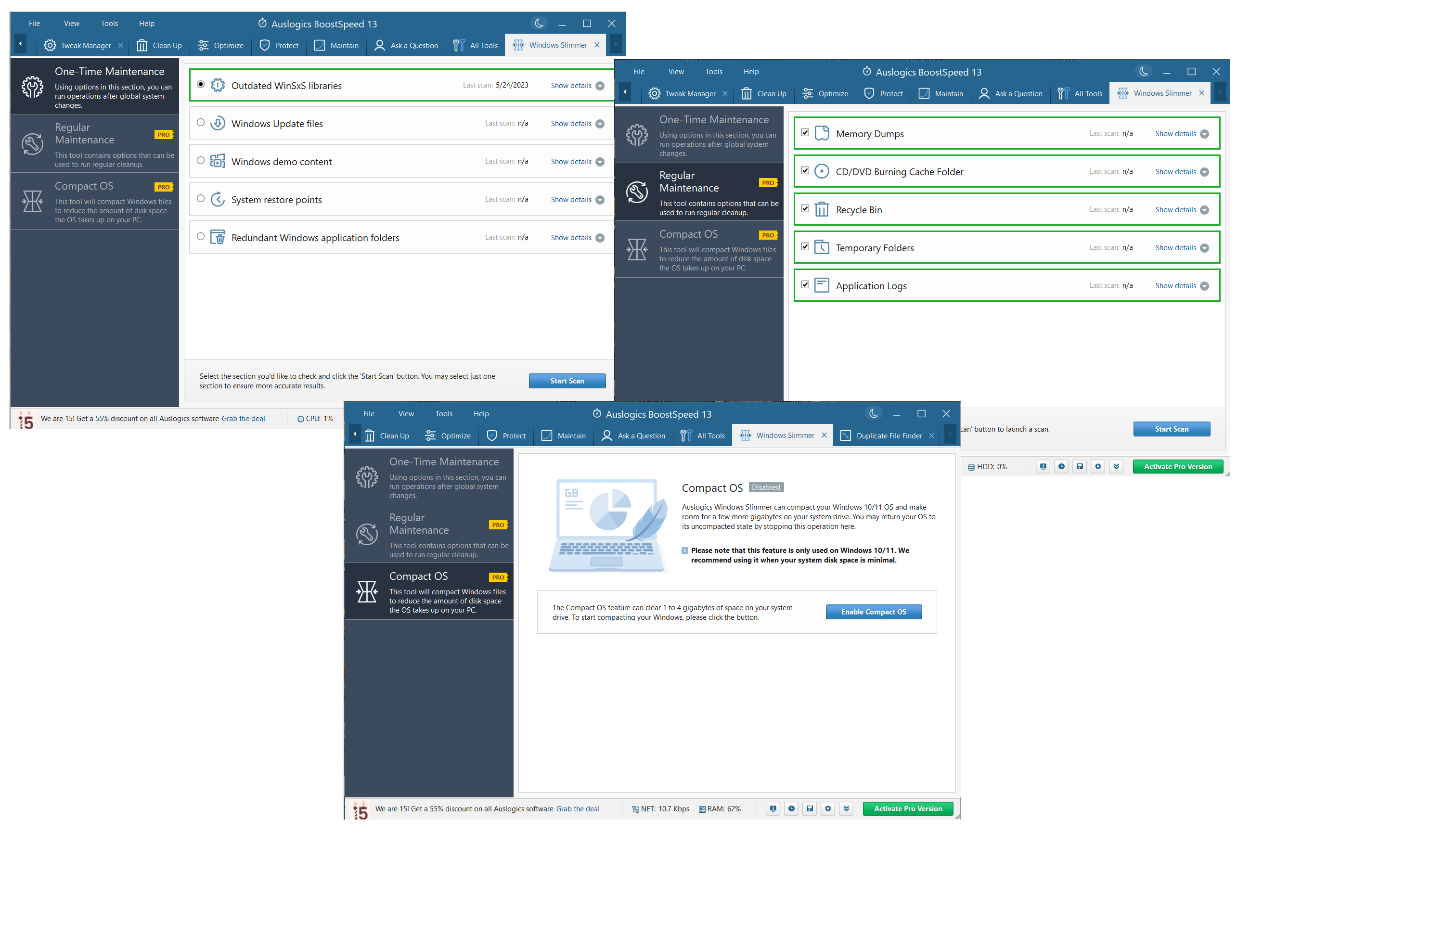Screen dimensions: 1430x935
Task: Select the Windows Update files radio button
Action: tap(201, 123)
